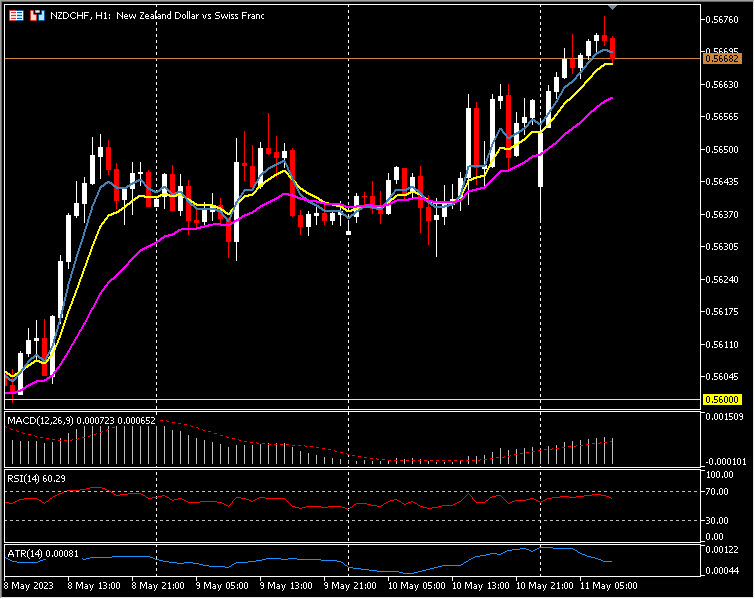Click the 8 May 2023 date label
Viewport: 755px width, 599px height.
pos(30,584)
